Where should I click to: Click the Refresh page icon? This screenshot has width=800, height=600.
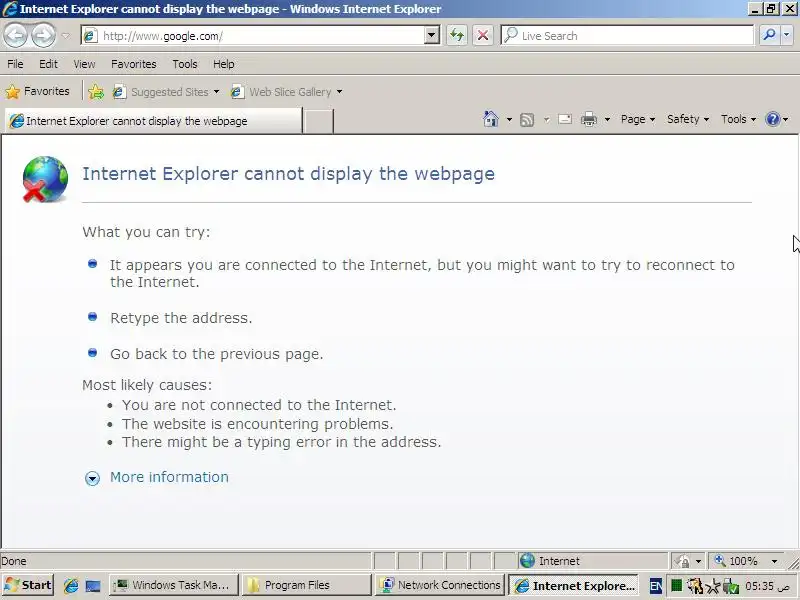(457, 36)
